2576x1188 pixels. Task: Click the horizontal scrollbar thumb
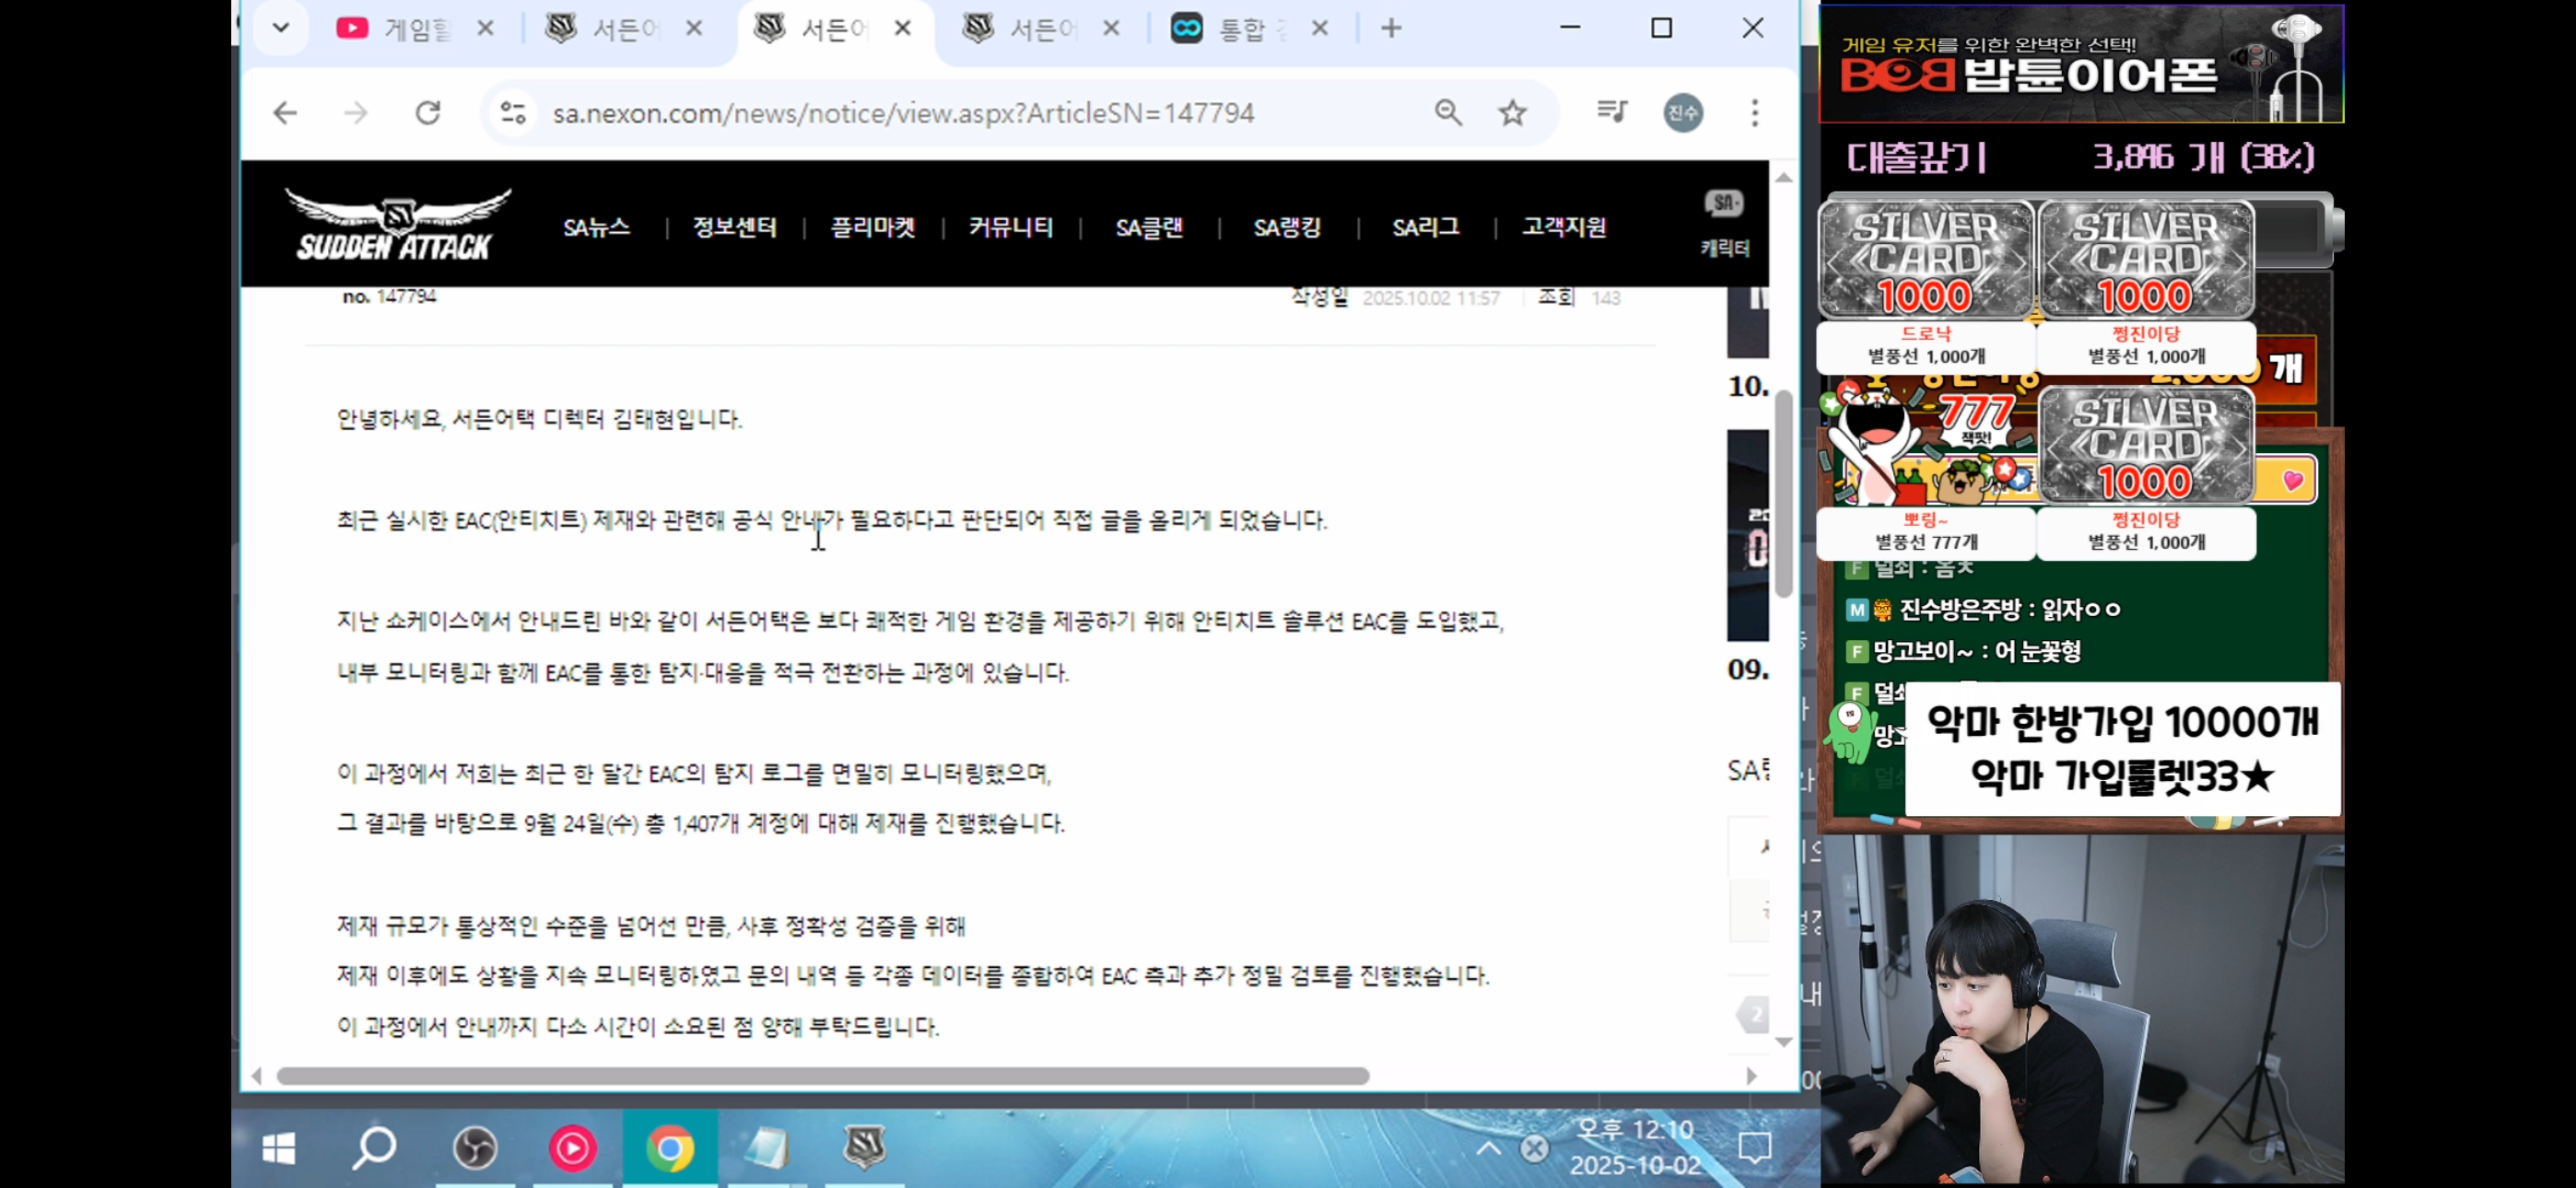coord(822,1076)
